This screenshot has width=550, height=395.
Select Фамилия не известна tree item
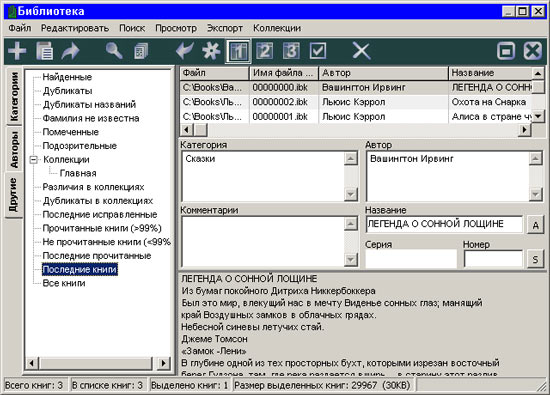[91, 118]
